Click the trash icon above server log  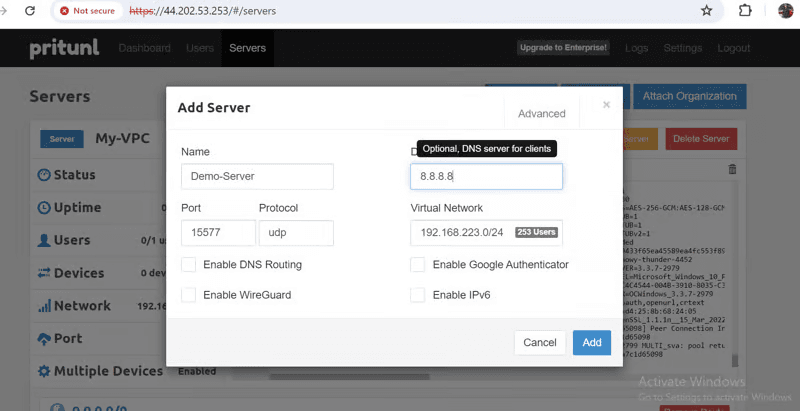[732, 170]
